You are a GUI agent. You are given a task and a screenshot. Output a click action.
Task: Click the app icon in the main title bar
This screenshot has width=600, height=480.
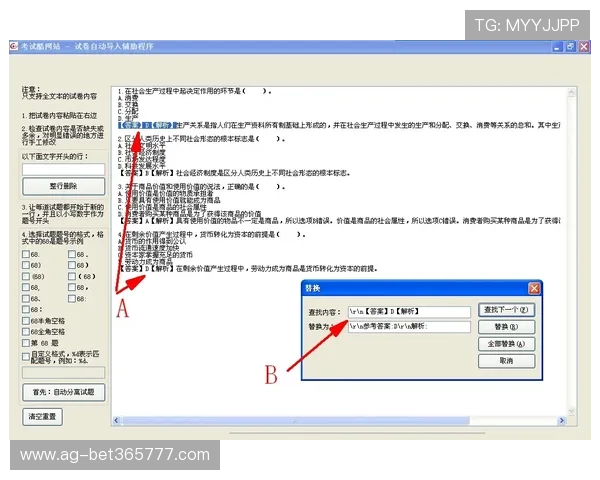pos(14,46)
